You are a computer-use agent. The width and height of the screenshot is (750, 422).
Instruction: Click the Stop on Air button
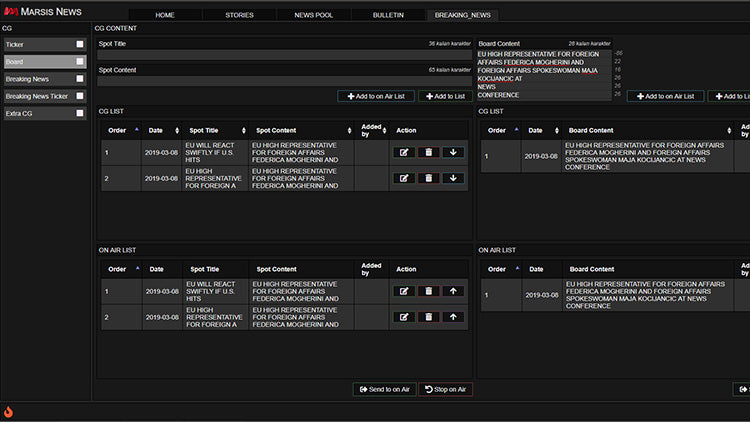coord(446,389)
